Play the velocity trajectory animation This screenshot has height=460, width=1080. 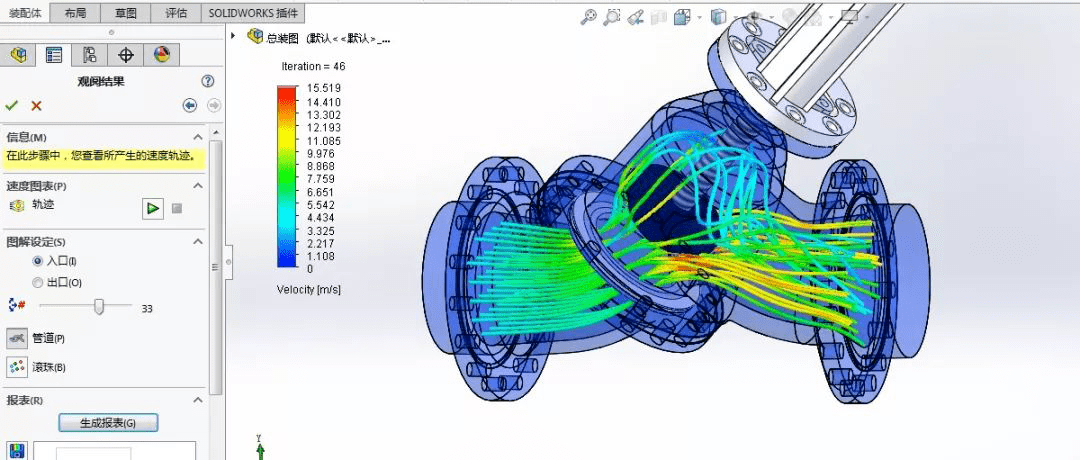(152, 208)
